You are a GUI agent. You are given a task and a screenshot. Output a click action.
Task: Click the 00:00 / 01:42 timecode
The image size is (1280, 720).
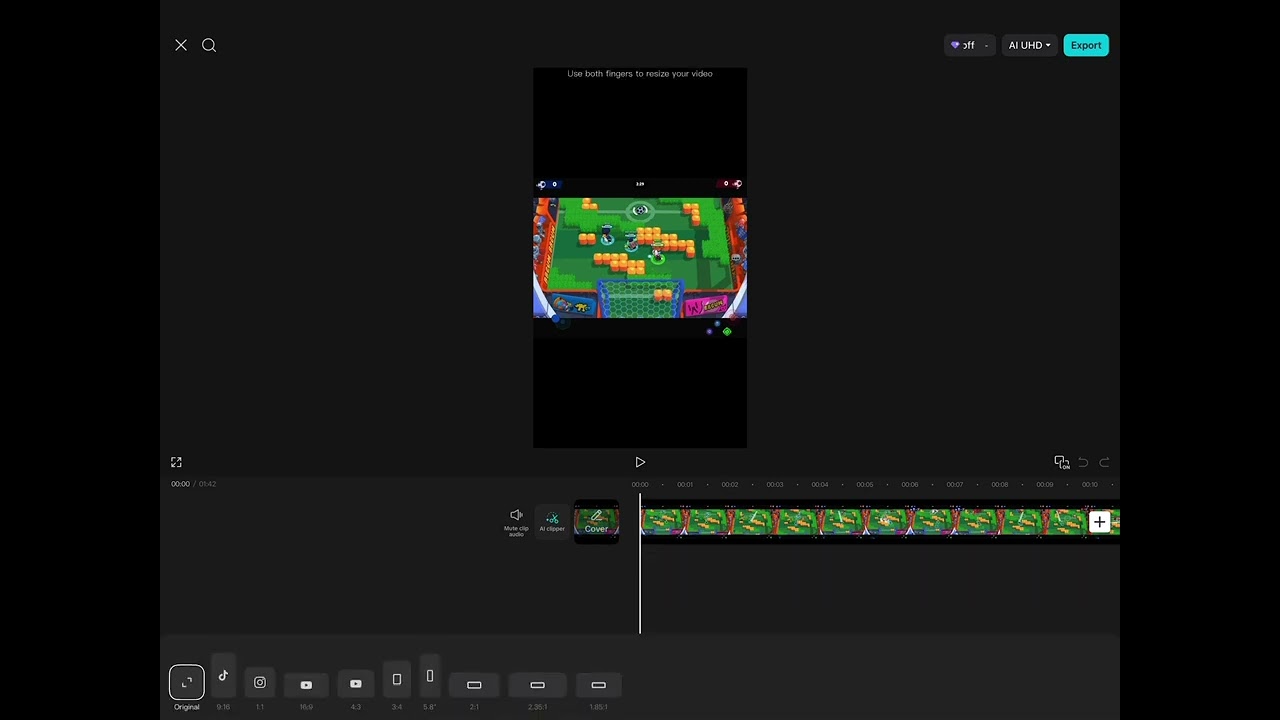coord(193,484)
